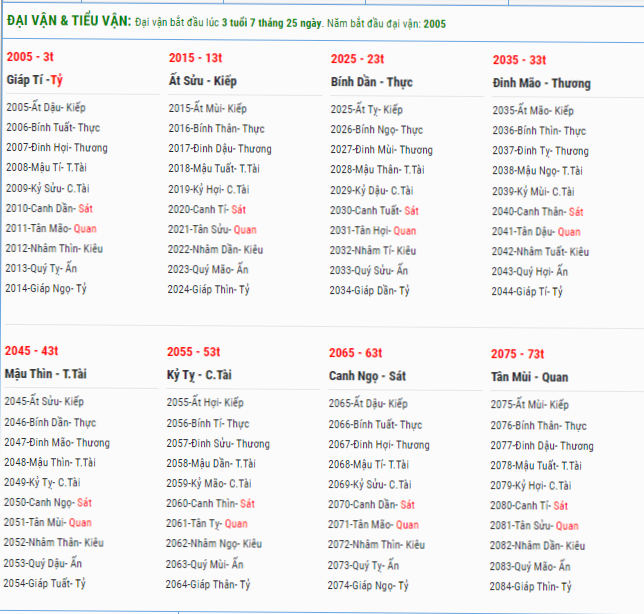Select row '2038-Mậu Ngọ- T.Tài'

(537, 171)
